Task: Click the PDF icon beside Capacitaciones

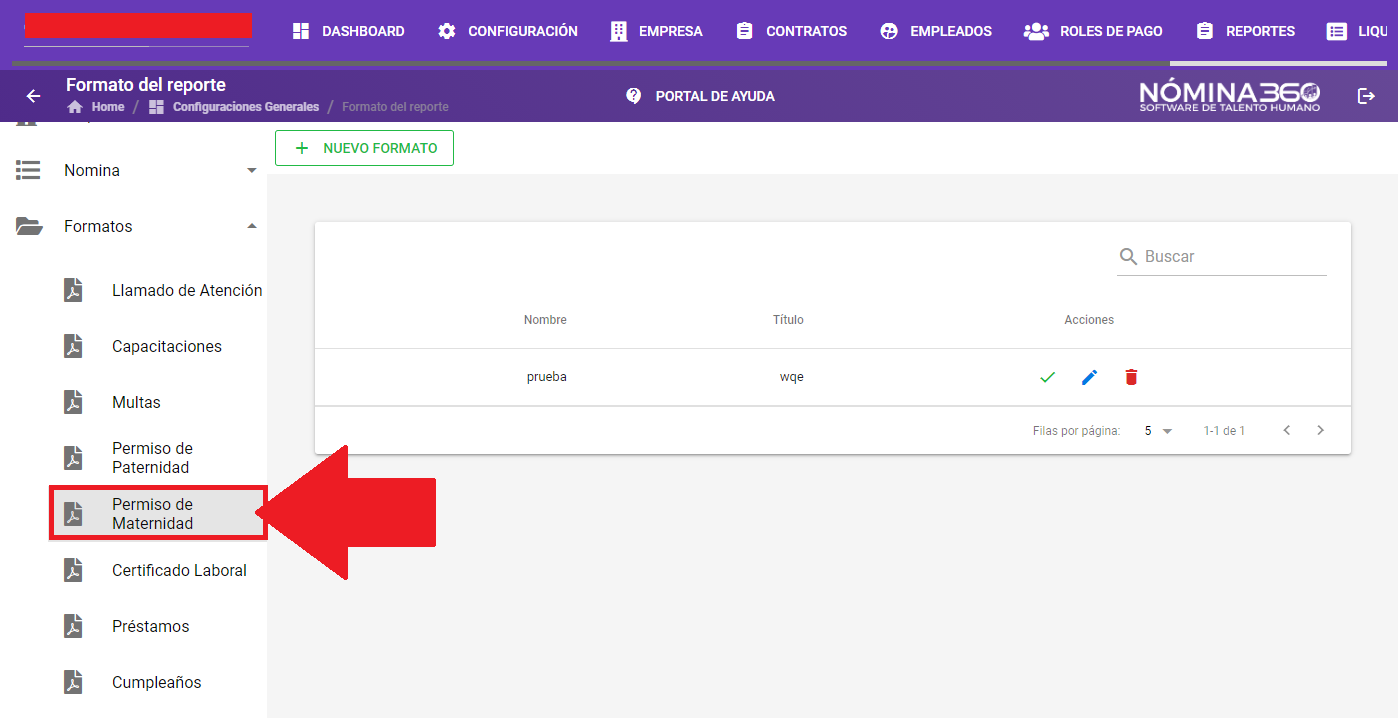Action: click(x=73, y=346)
